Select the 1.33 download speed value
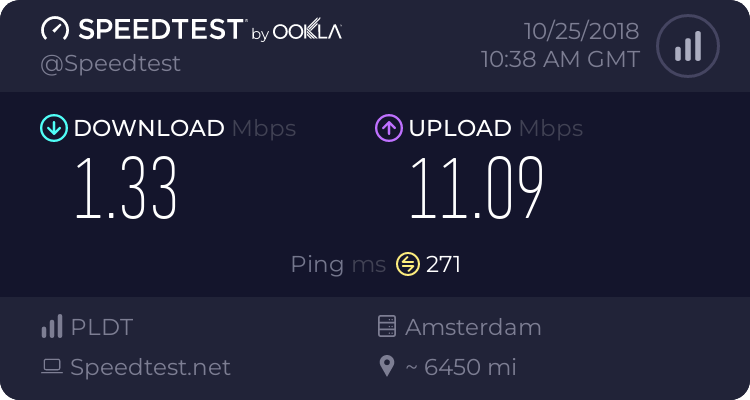The image size is (750, 400). point(127,190)
